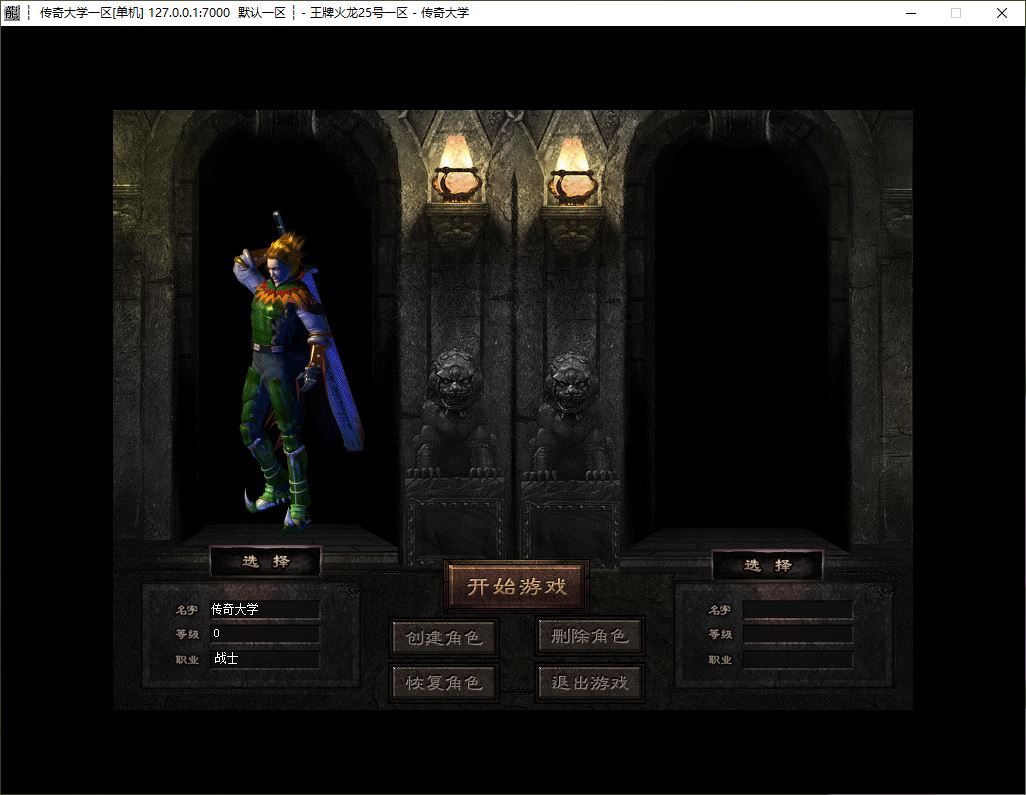The height and width of the screenshot is (795, 1026).
Task: Open 创建角色 to create a character
Action: (x=444, y=637)
